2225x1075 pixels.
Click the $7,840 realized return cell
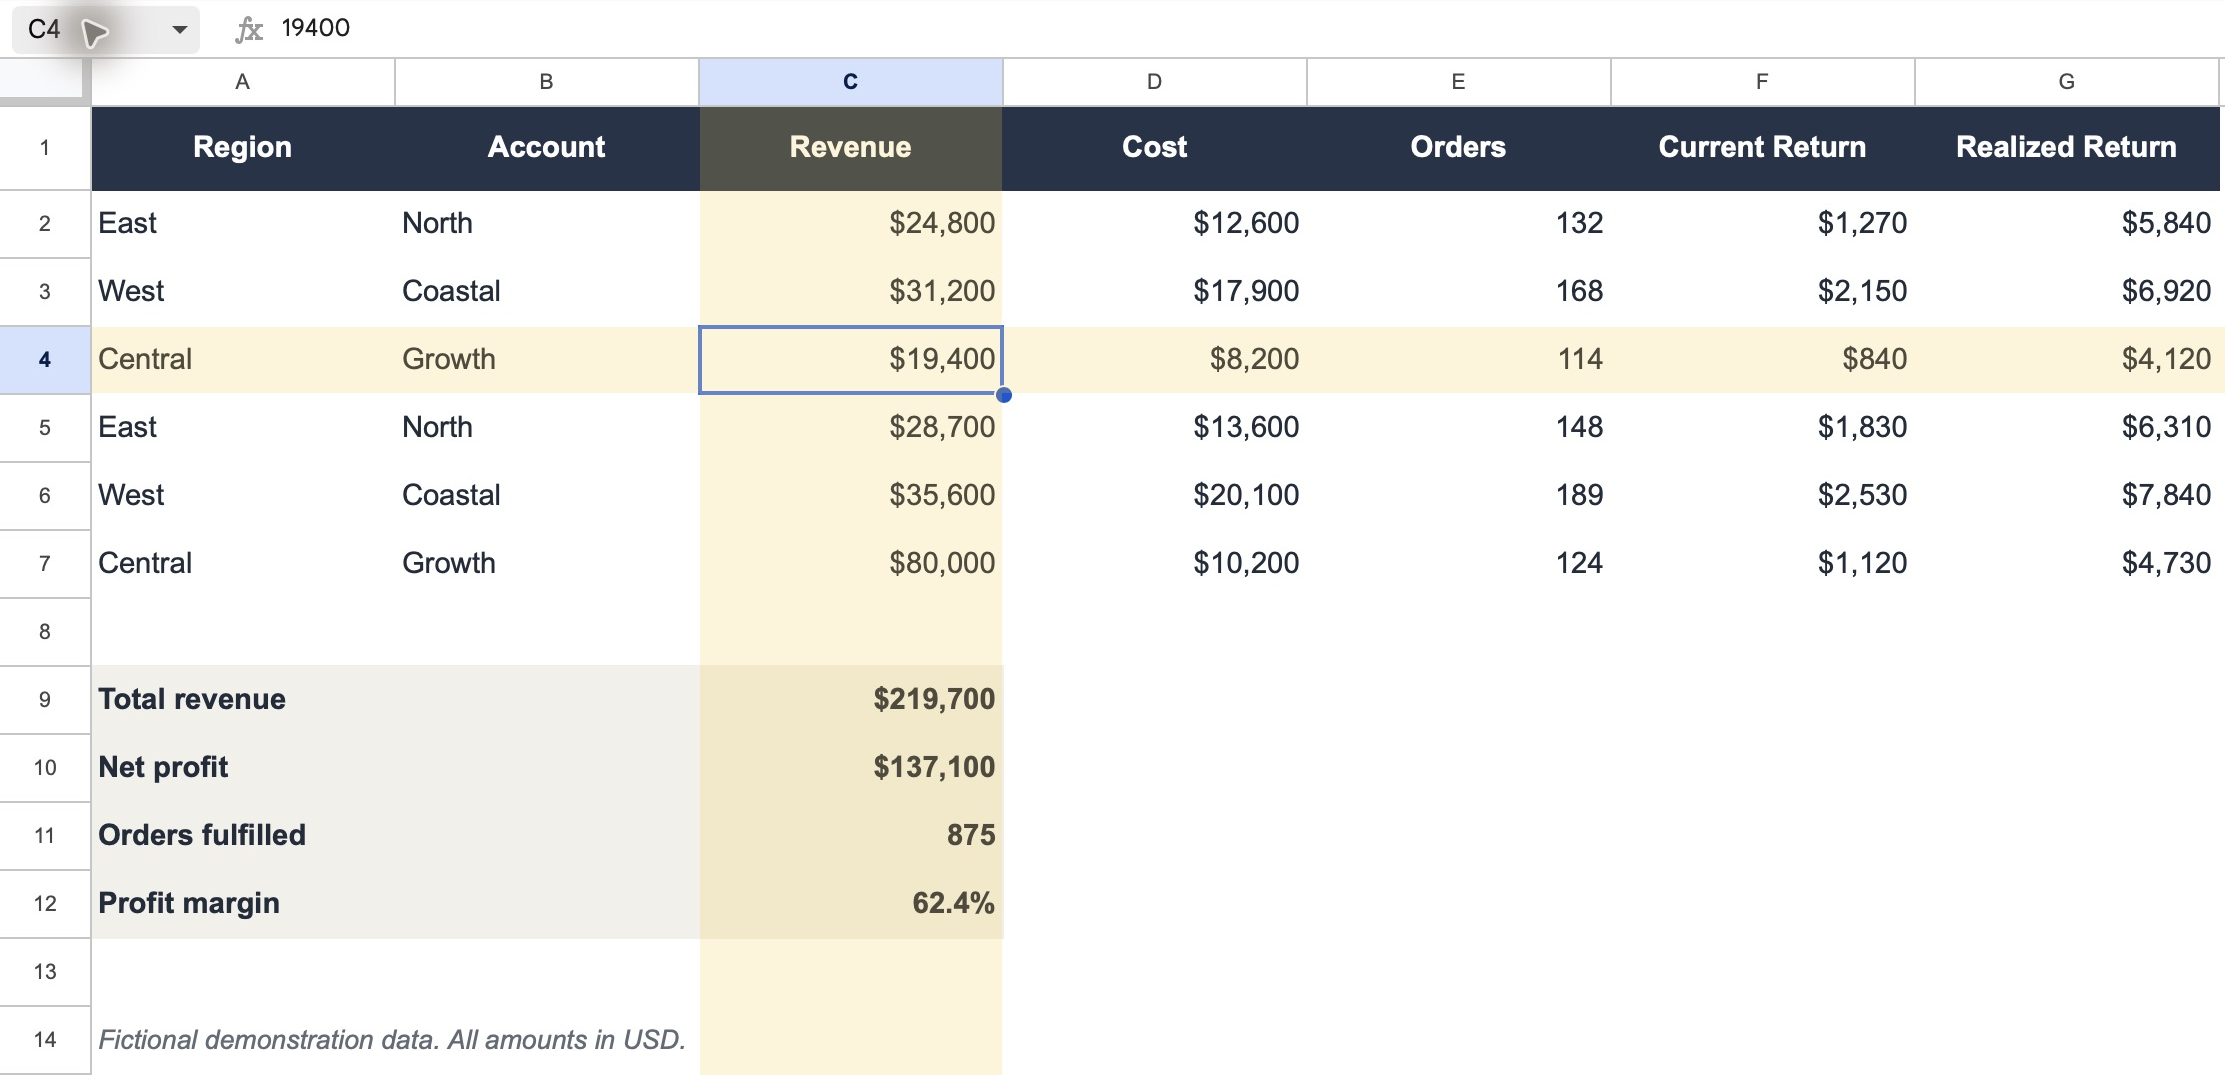pos(2067,495)
